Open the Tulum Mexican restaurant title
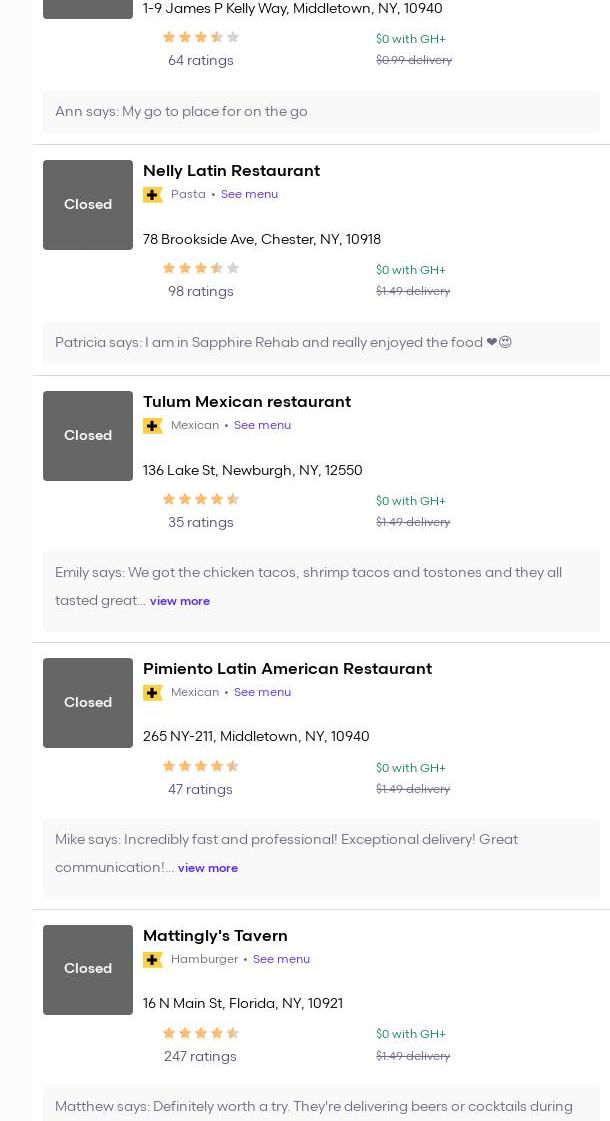 pyautogui.click(x=246, y=402)
